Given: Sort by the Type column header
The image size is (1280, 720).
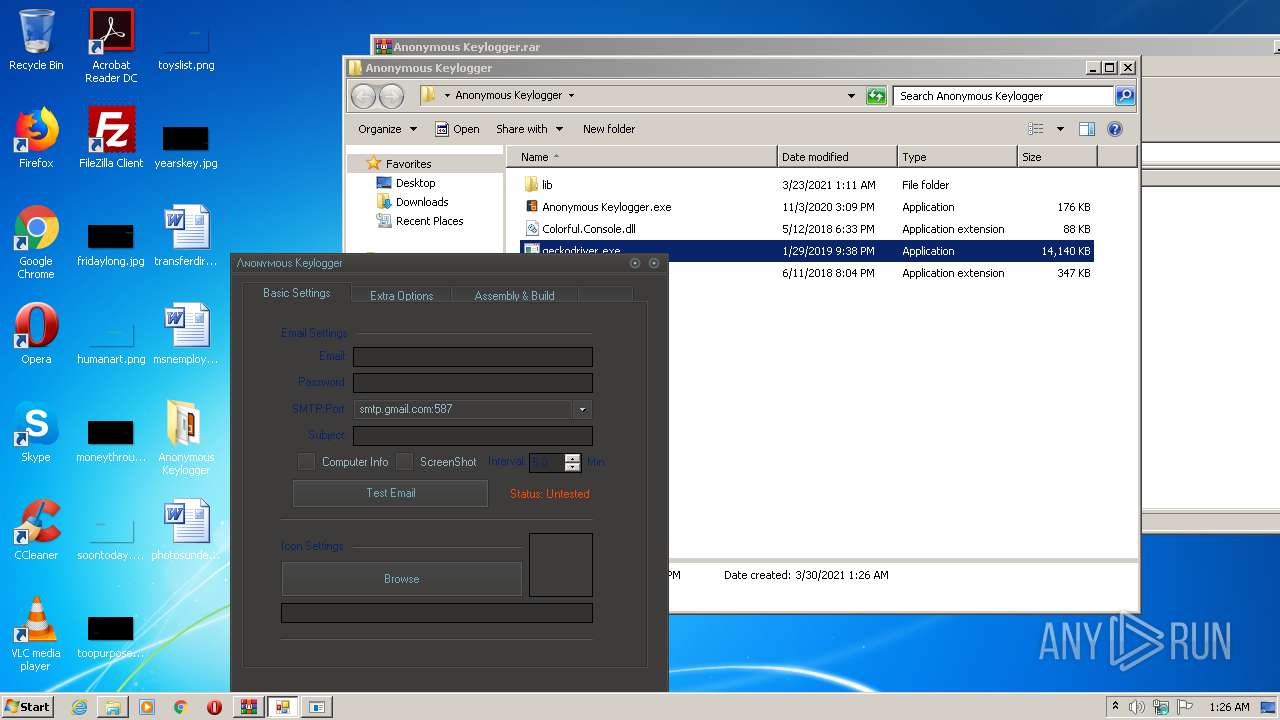Looking at the screenshot, I should pyautogui.click(x=957, y=157).
